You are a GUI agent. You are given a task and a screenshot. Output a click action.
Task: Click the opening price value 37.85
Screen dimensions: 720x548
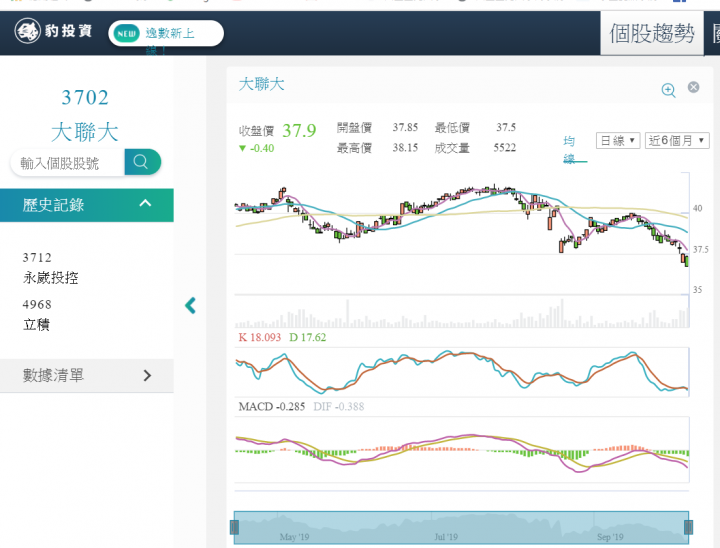pos(405,127)
